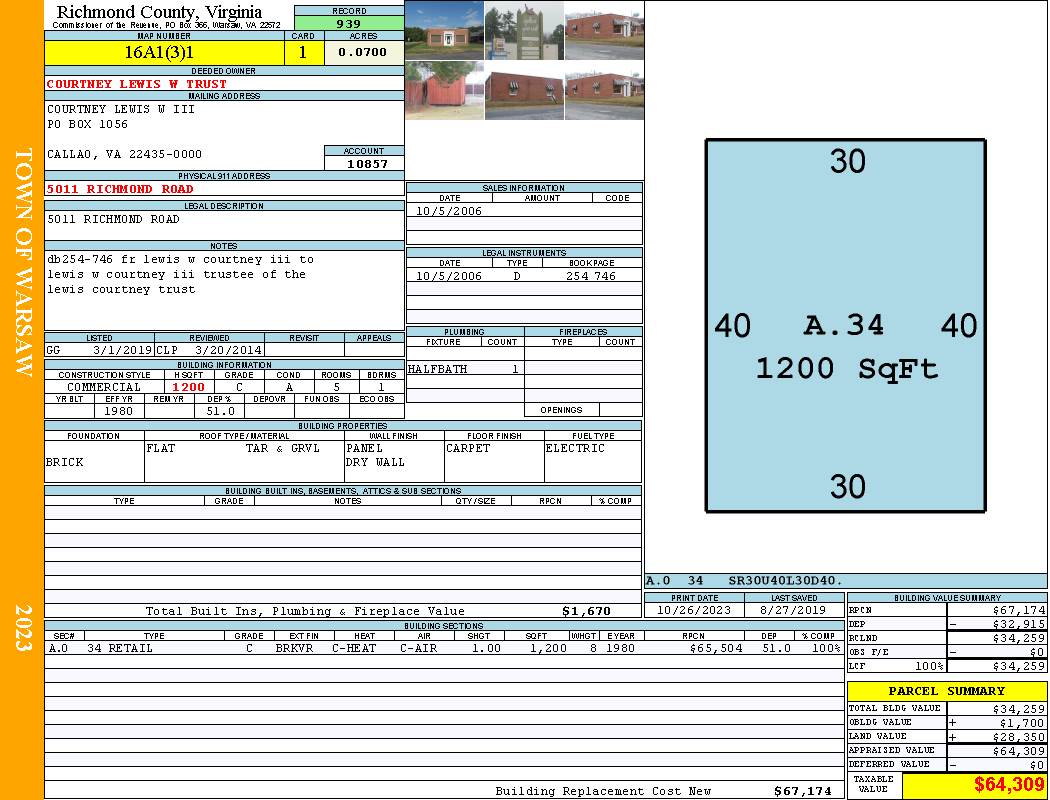The height and width of the screenshot is (800, 1050).
Task: Select total built-ins value $1,670
Action: [x=587, y=611]
